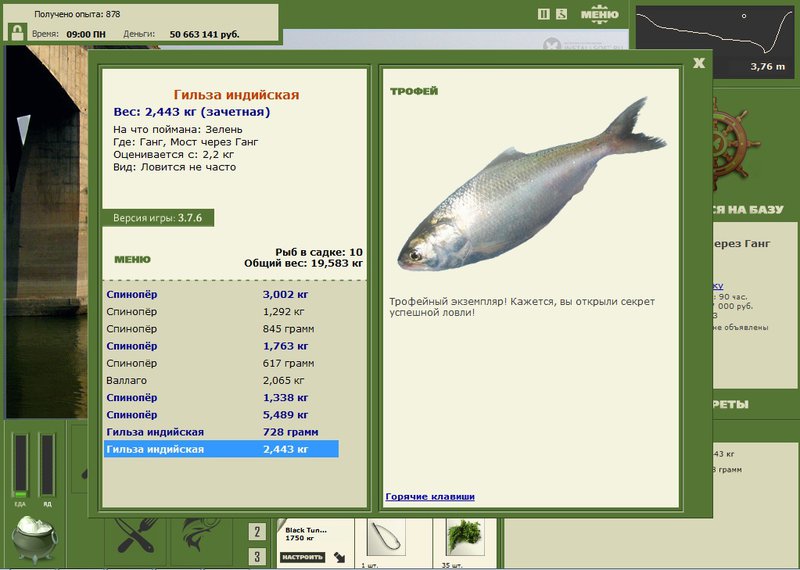This screenshot has width=800, height=570.
Task: Open the knife and fork icon
Action: click(135, 536)
